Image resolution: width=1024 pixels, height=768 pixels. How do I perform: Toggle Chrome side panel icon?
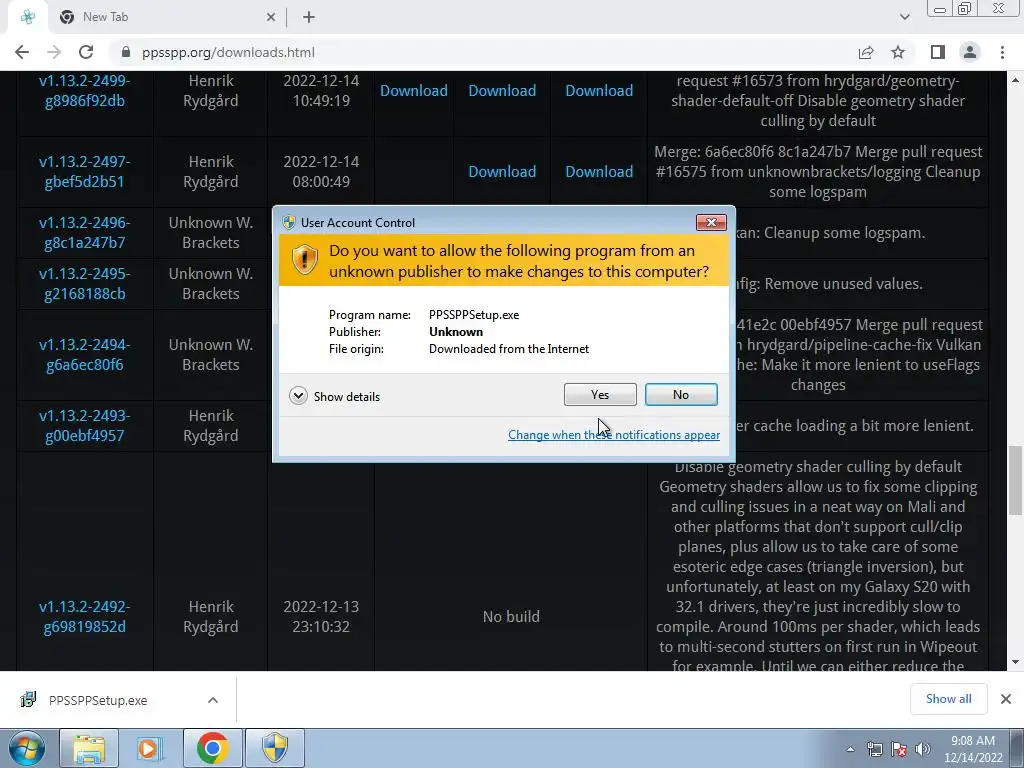coord(938,52)
